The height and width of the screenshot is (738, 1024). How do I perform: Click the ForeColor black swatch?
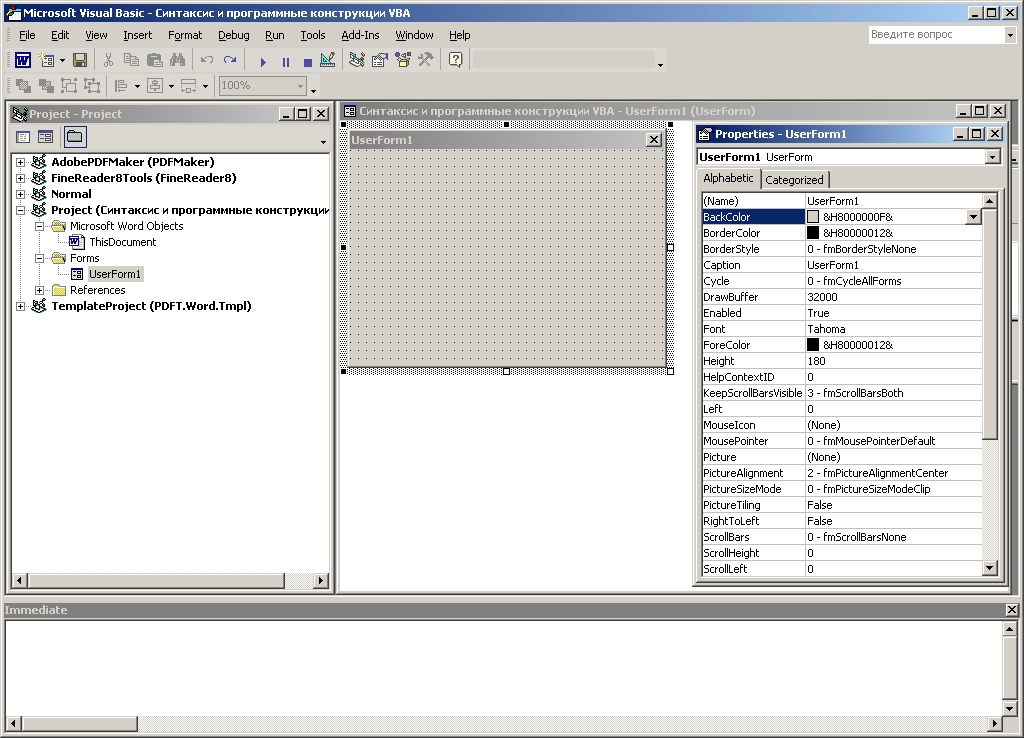coord(813,345)
